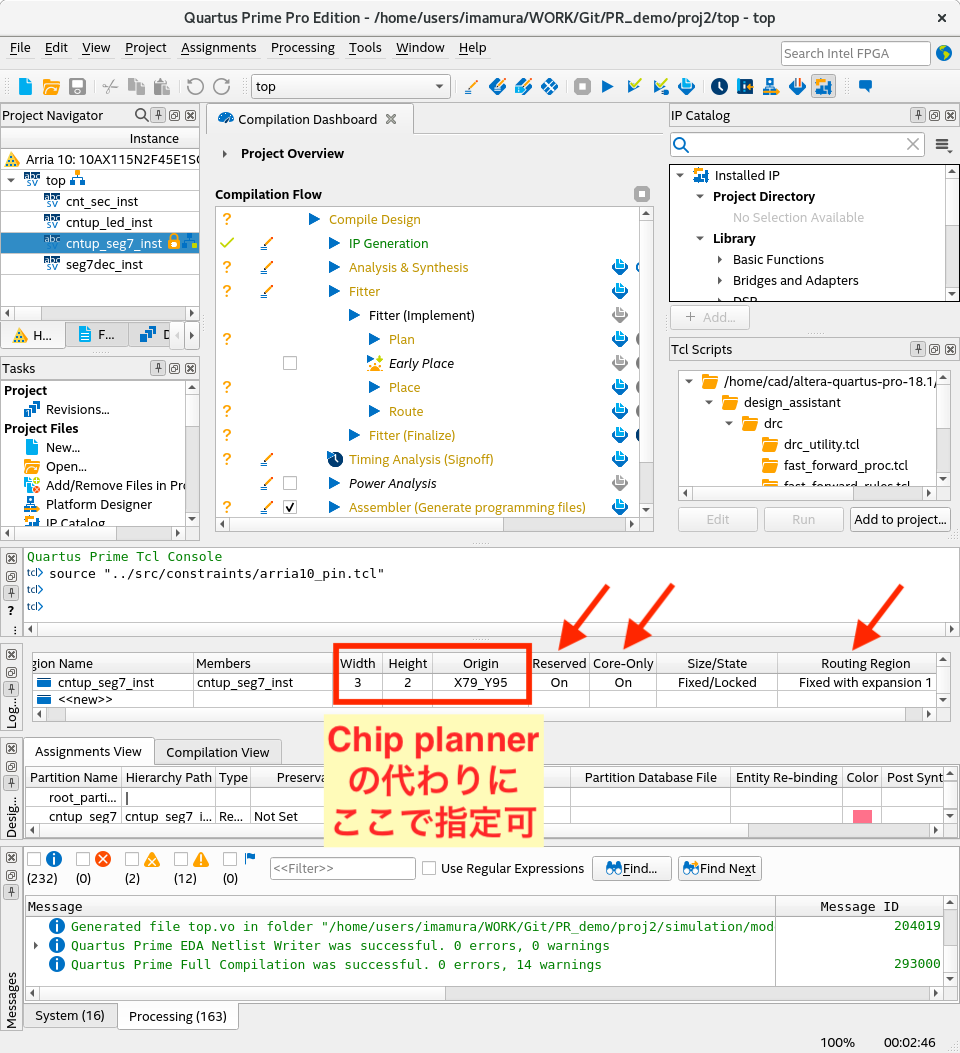Stop processing using toolbar stop icon
The image size is (960, 1053).
pyautogui.click(x=582, y=86)
